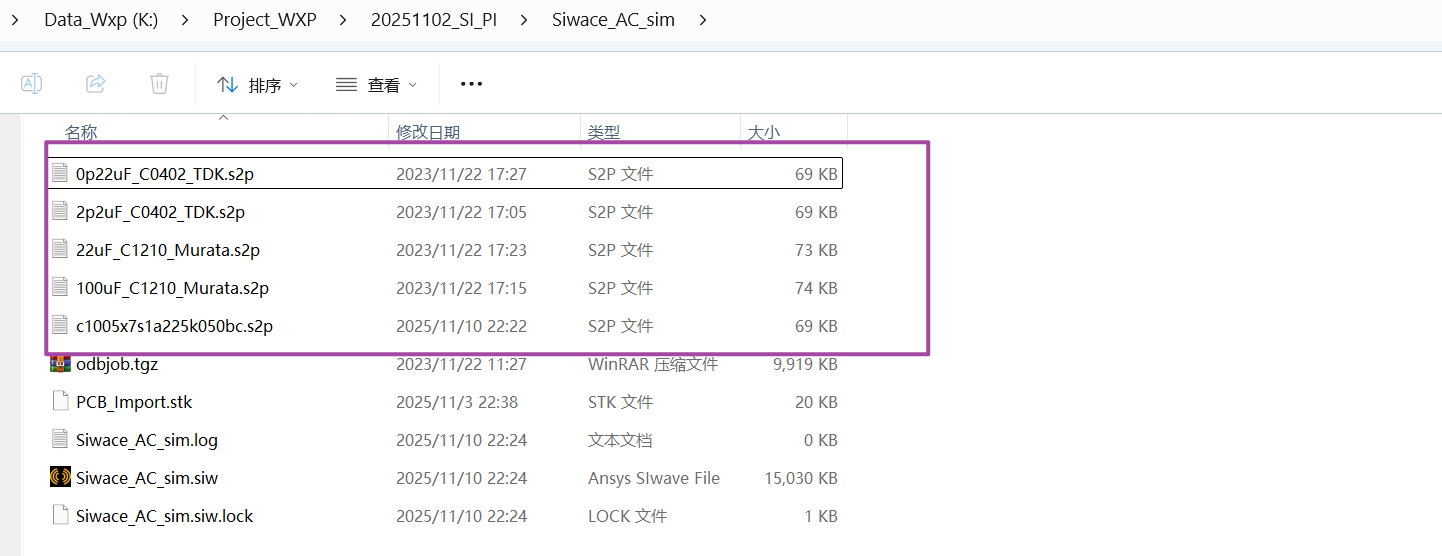Go to Data_Wxp (K:) in breadcrumb
Viewport: 1442px width, 556px height.
tap(101, 20)
